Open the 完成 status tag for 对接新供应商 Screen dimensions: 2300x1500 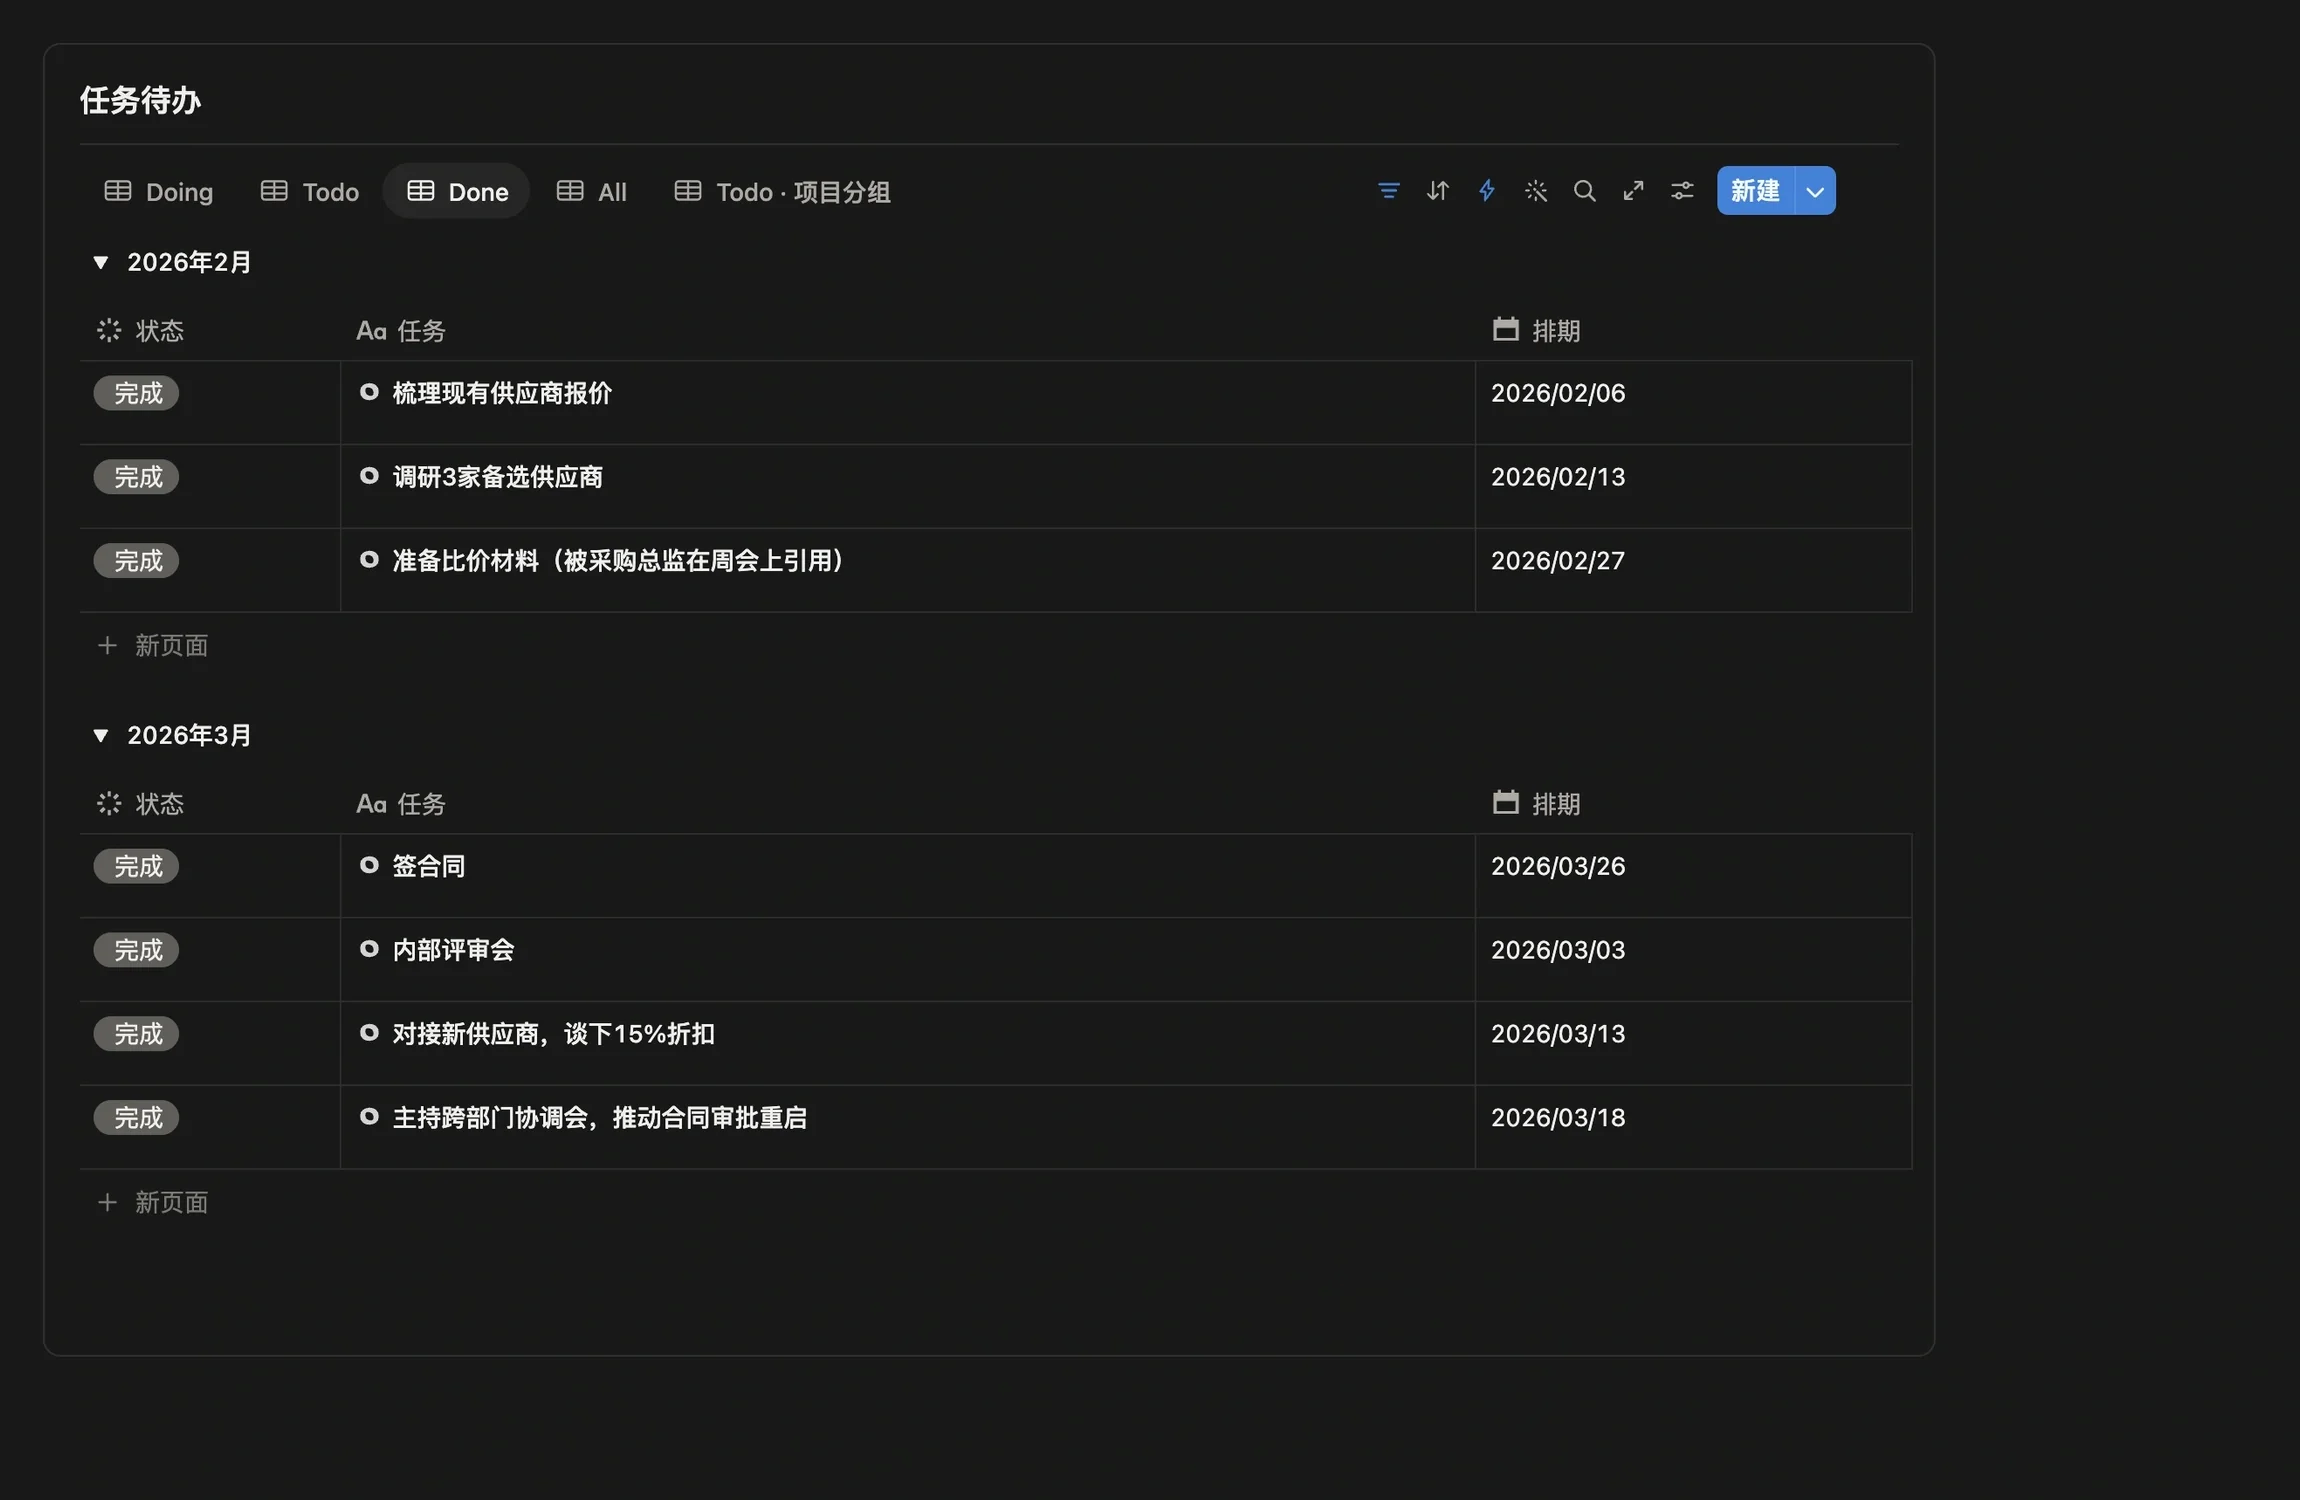point(137,1034)
